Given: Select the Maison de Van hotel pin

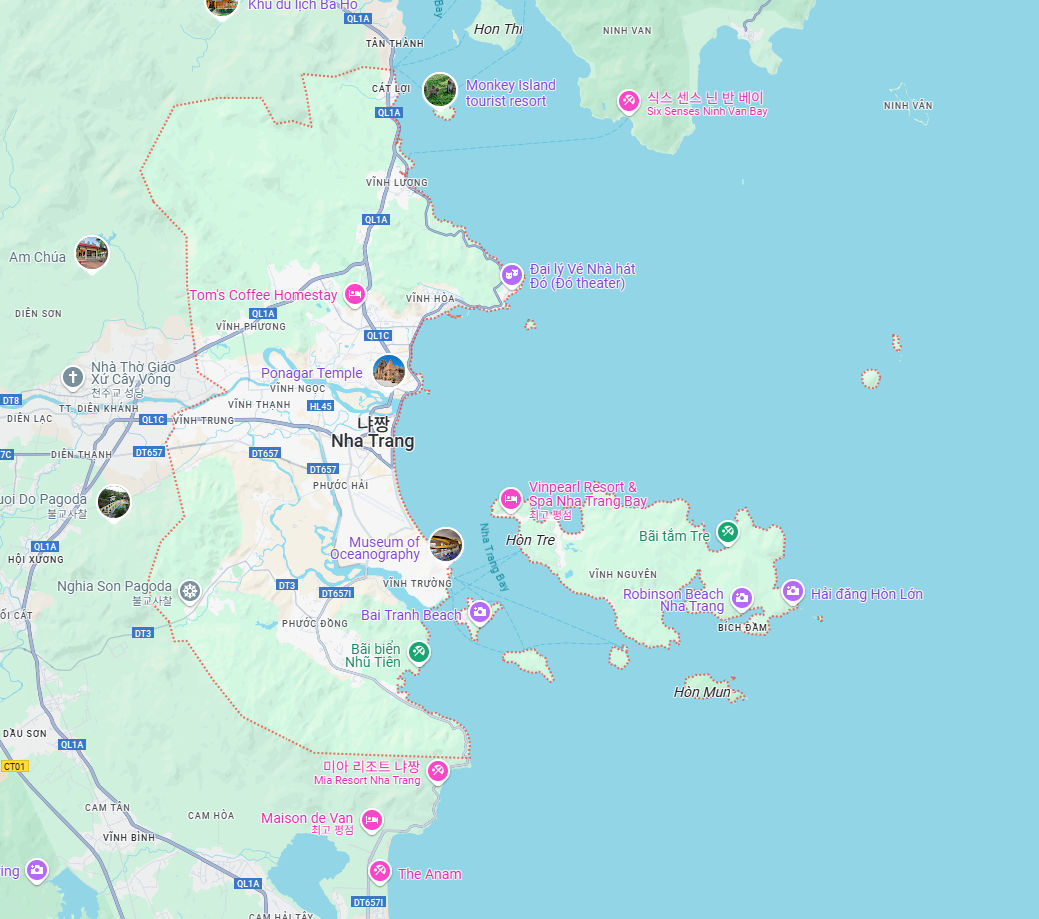Looking at the screenshot, I should (x=372, y=821).
